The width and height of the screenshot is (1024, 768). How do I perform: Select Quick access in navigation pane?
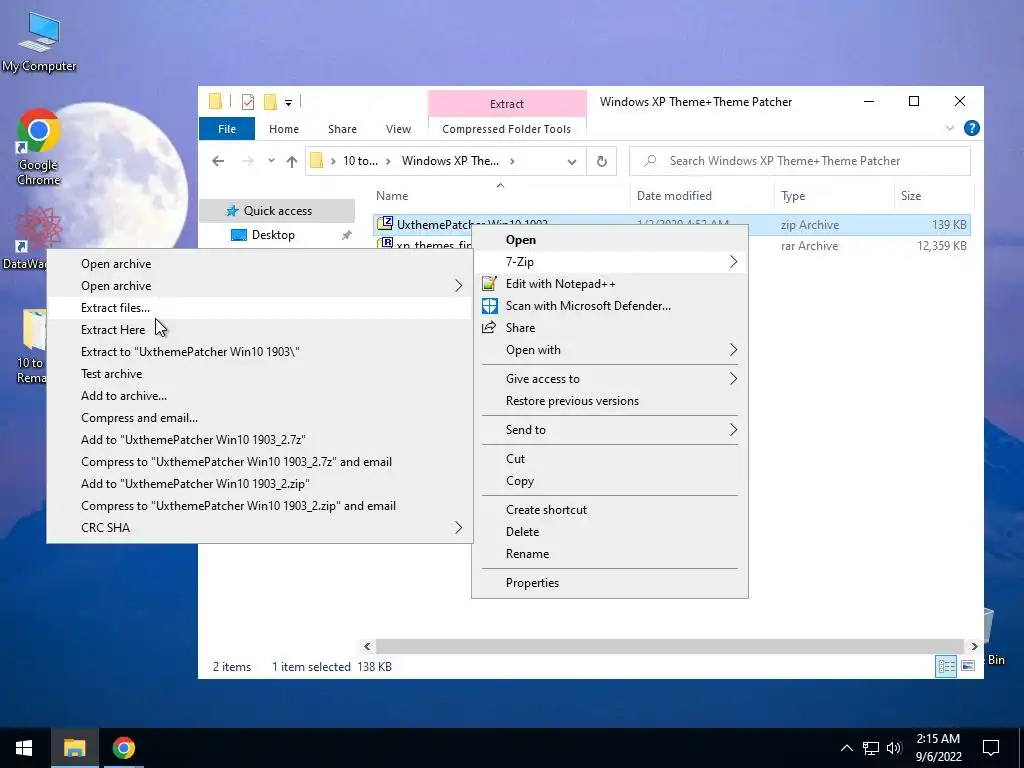click(x=277, y=210)
